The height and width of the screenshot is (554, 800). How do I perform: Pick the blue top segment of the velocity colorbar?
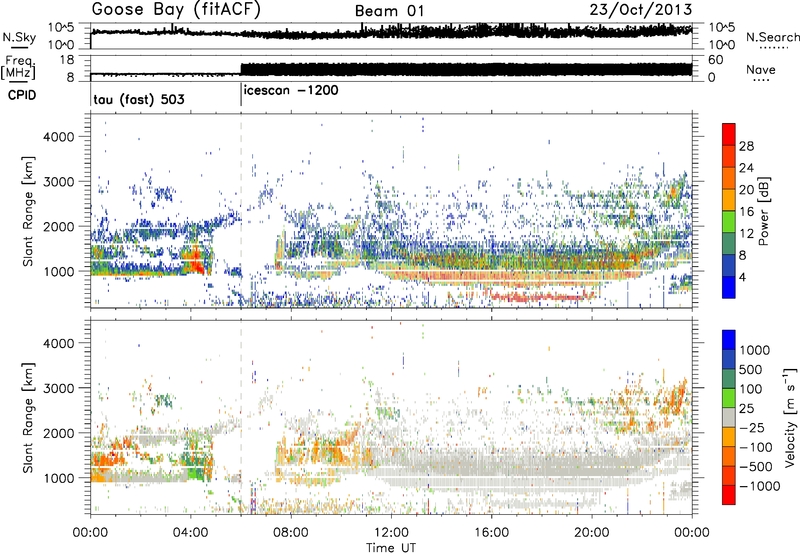(729, 340)
